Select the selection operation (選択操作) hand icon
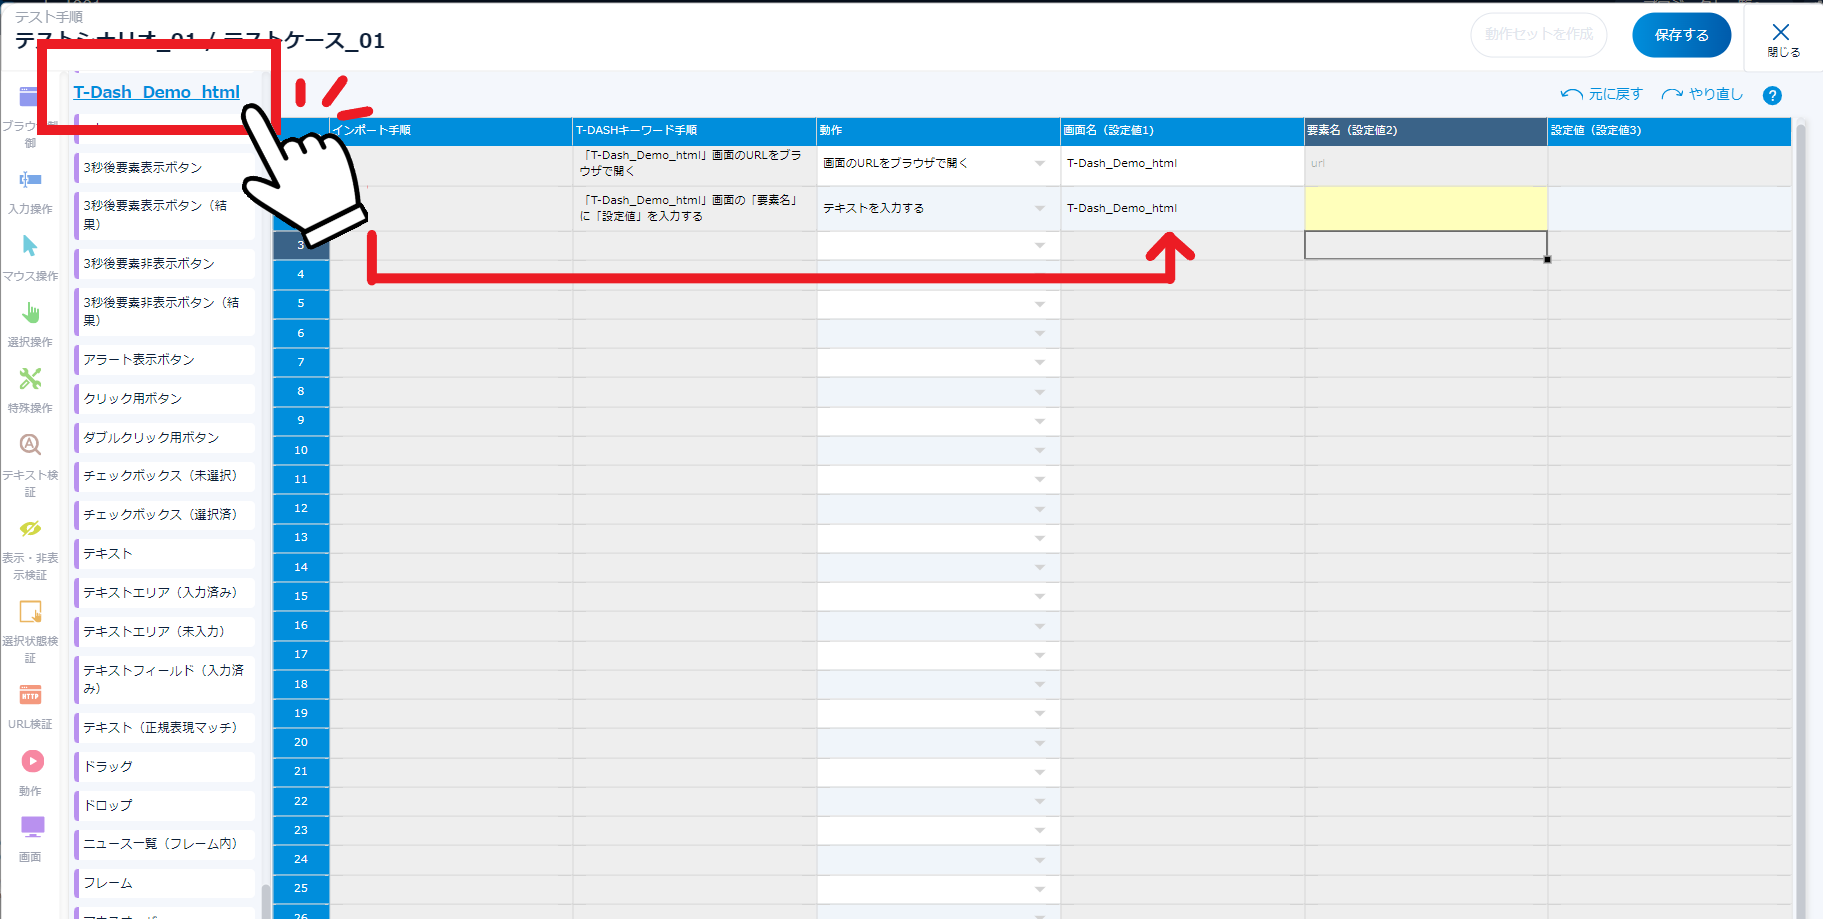The height and width of the screenshot is (919, 1823). [30, 314]
